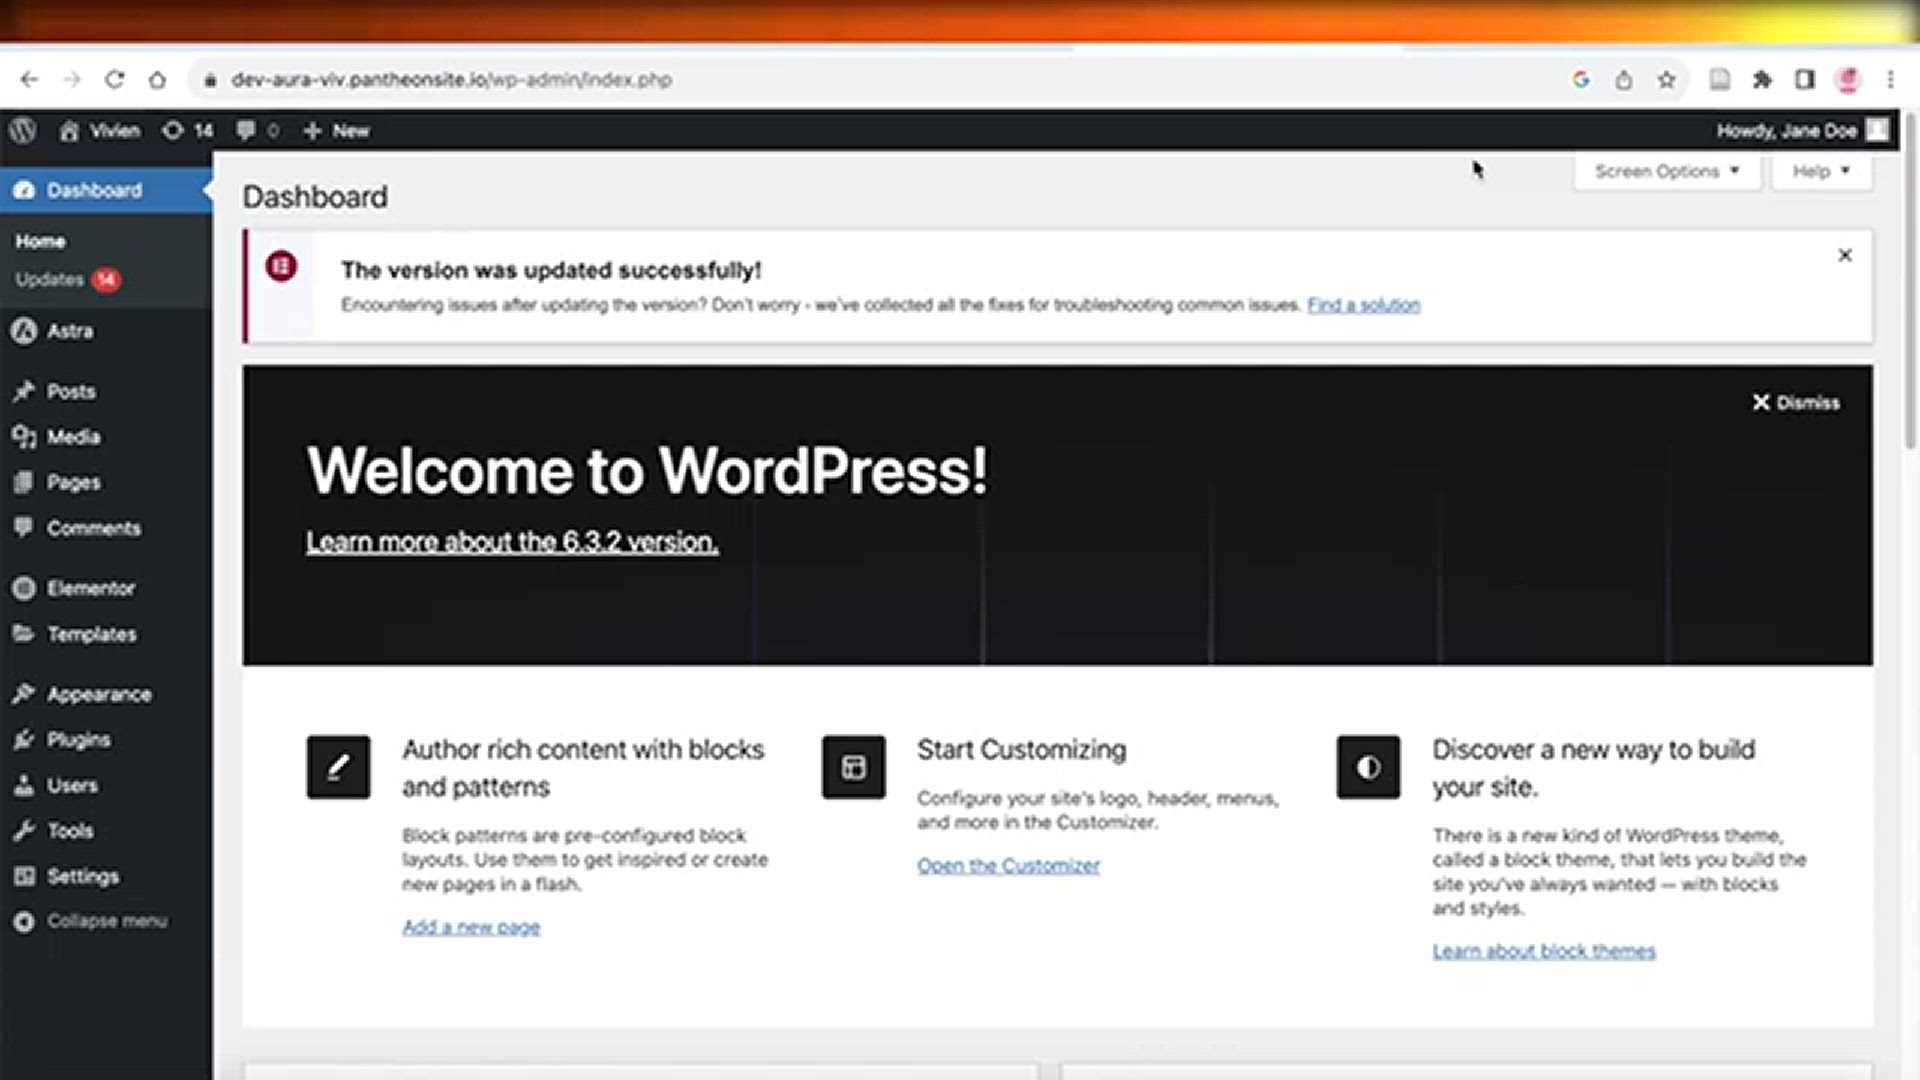Image resolution: width=1920 pixels, height=1080 pixels.
Task: Expand the Screen Options dropdown
Action: (1665, 171)
